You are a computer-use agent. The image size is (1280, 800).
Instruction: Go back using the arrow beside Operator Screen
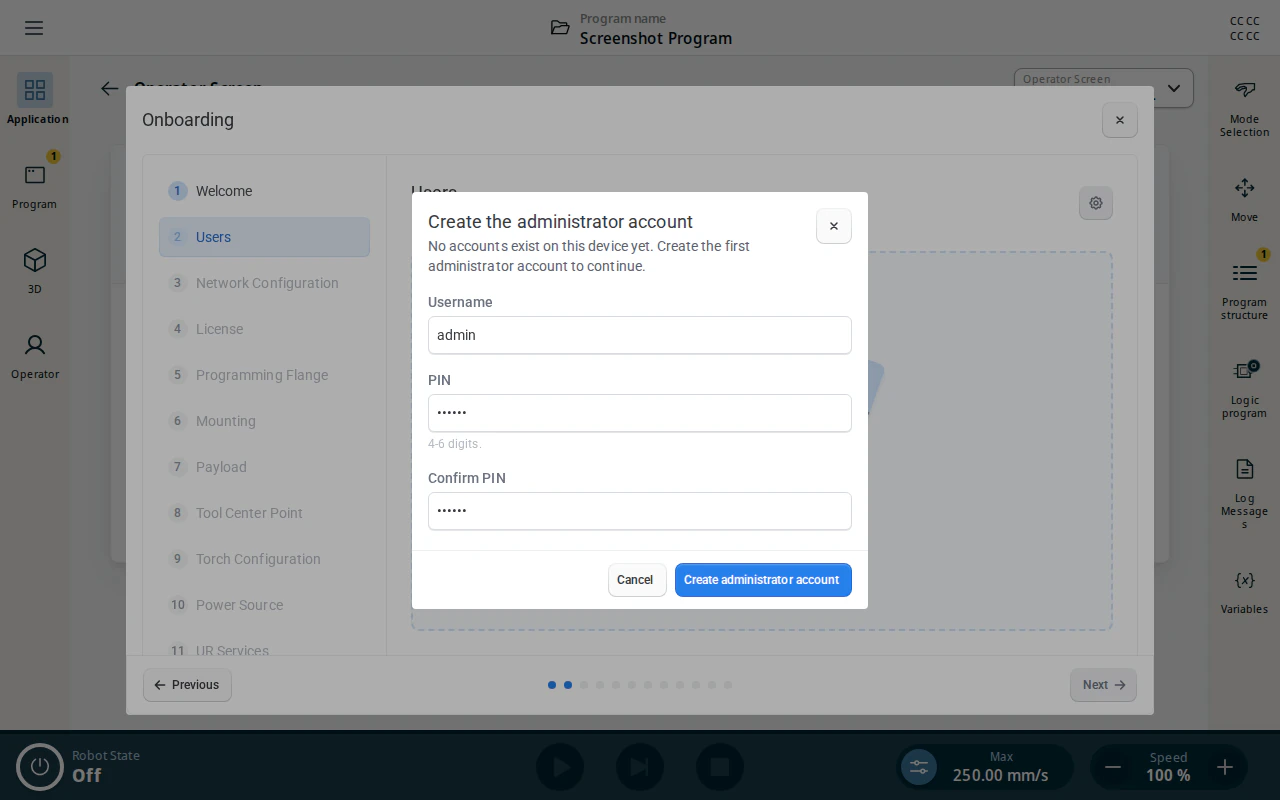(110, 88)
